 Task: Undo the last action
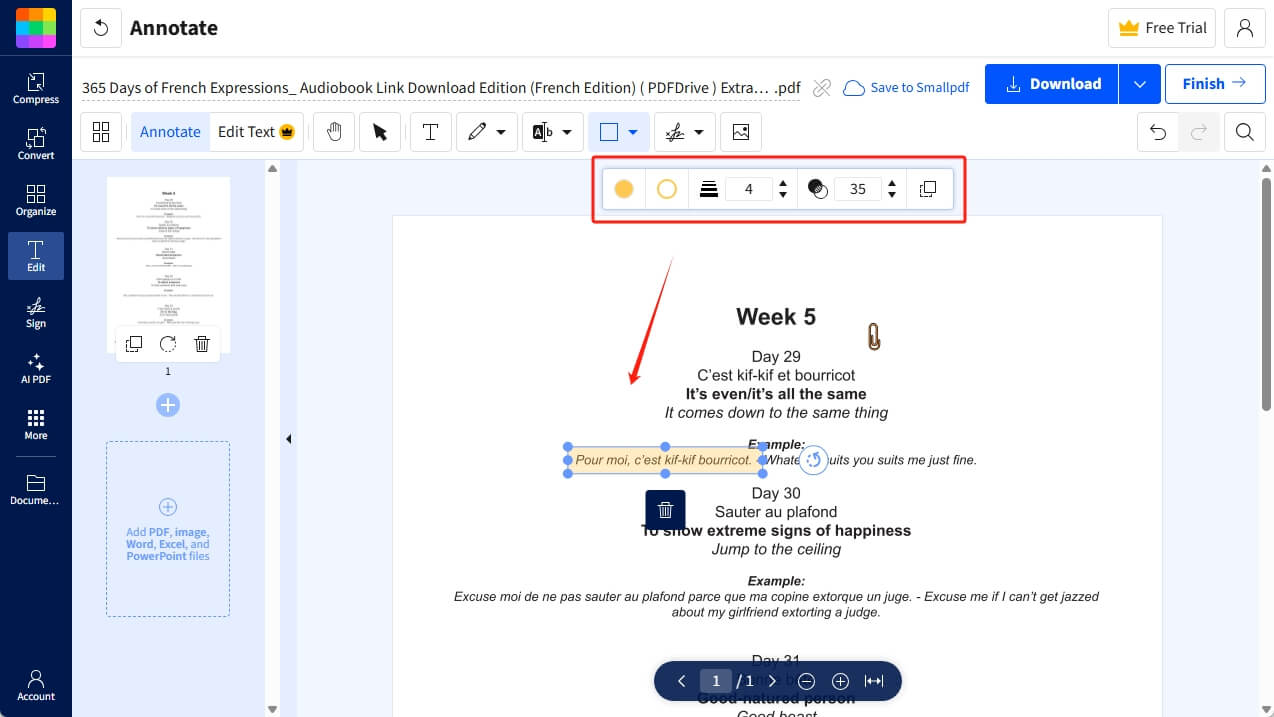point(1157,131)
